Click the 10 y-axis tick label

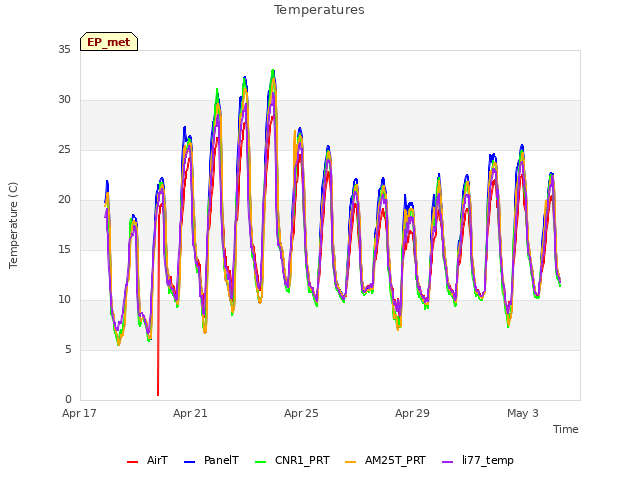(64, 300)
